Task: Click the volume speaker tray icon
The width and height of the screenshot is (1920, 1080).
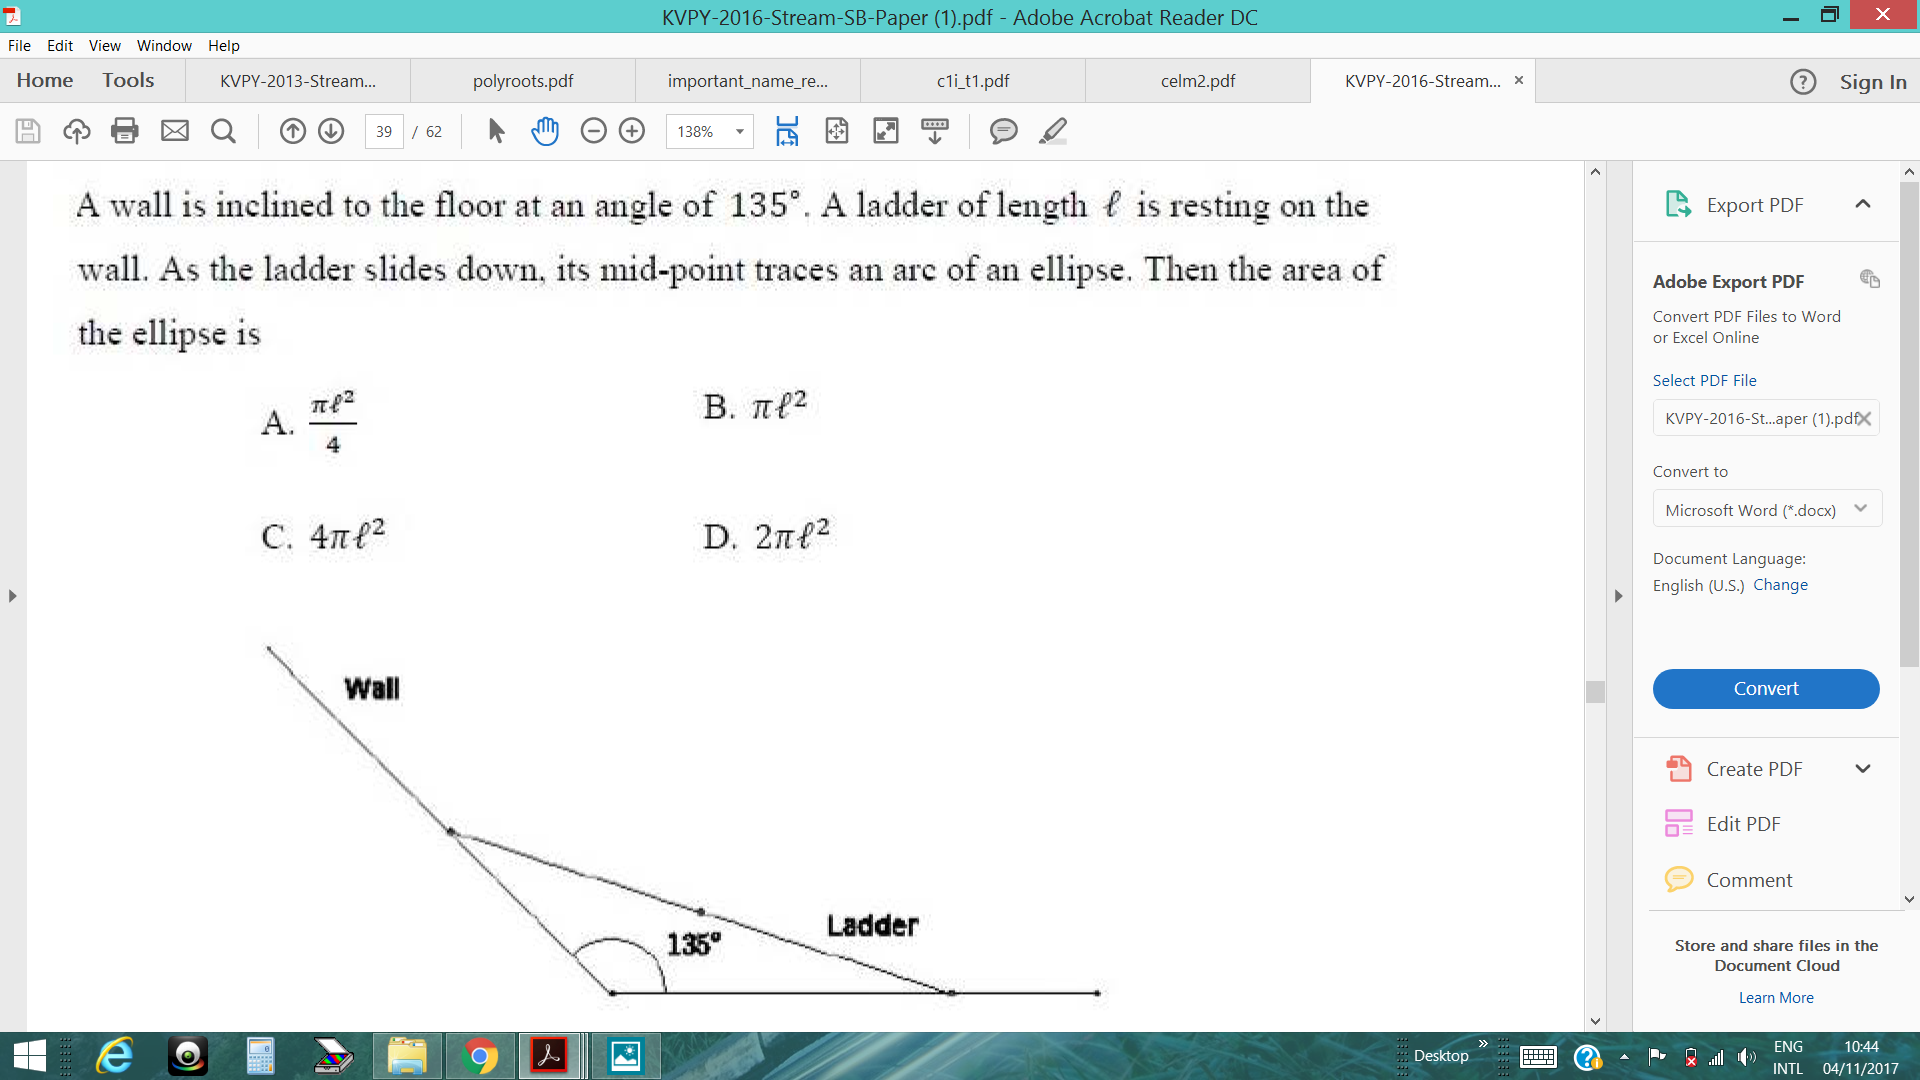Action: click(1746, 1057)
